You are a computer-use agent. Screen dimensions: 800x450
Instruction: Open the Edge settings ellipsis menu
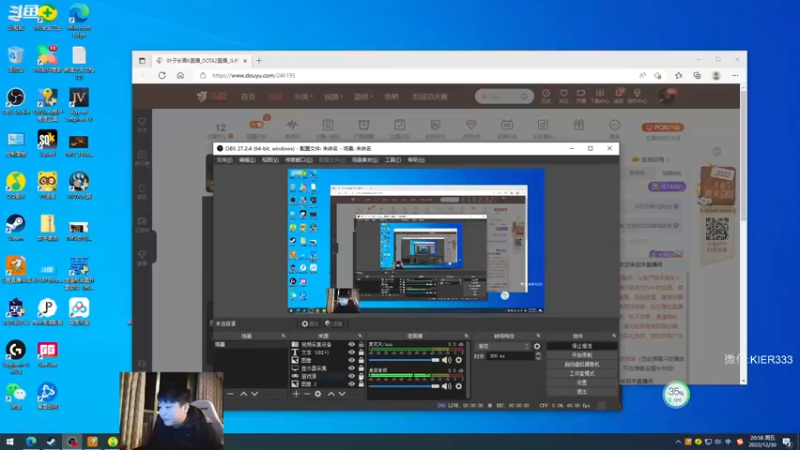735,76
